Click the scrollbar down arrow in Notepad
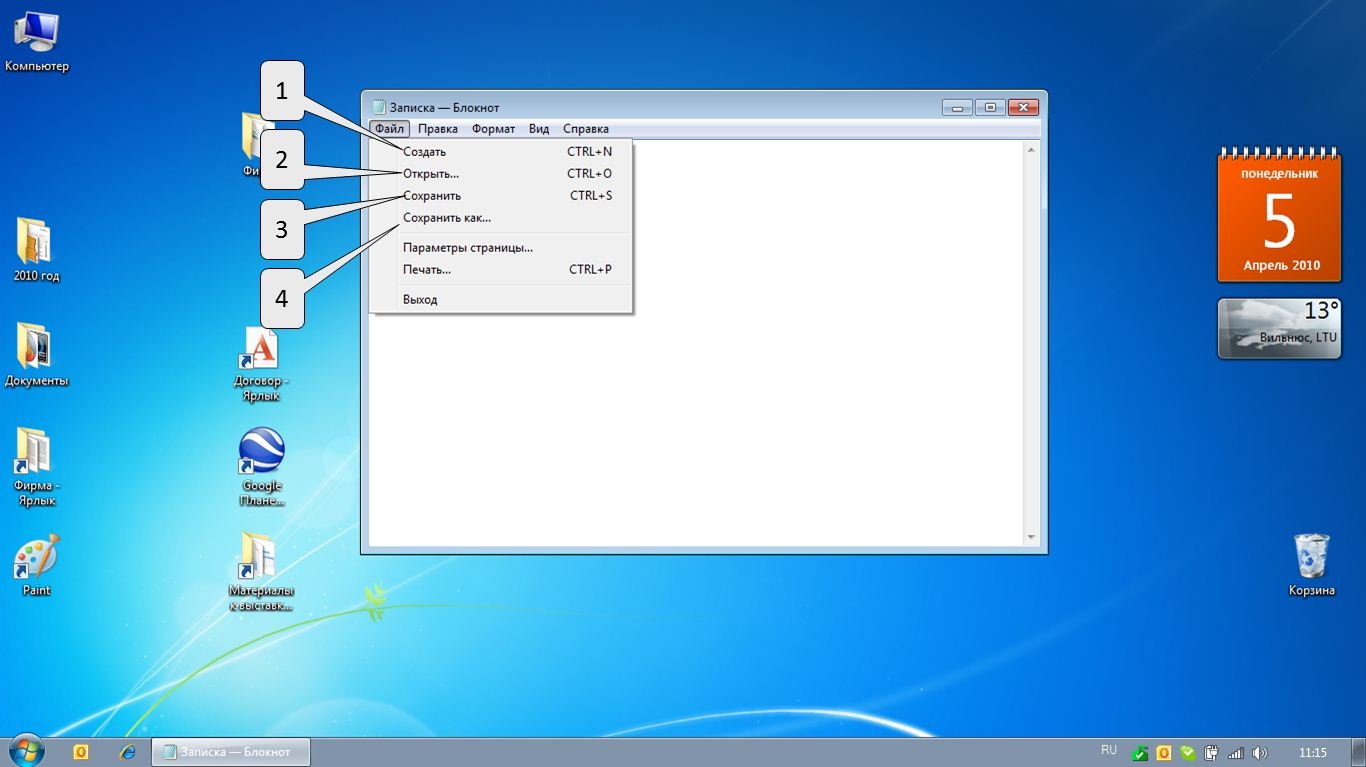The width and height of the screenshot is (1366, 767). coord(1032,538)
